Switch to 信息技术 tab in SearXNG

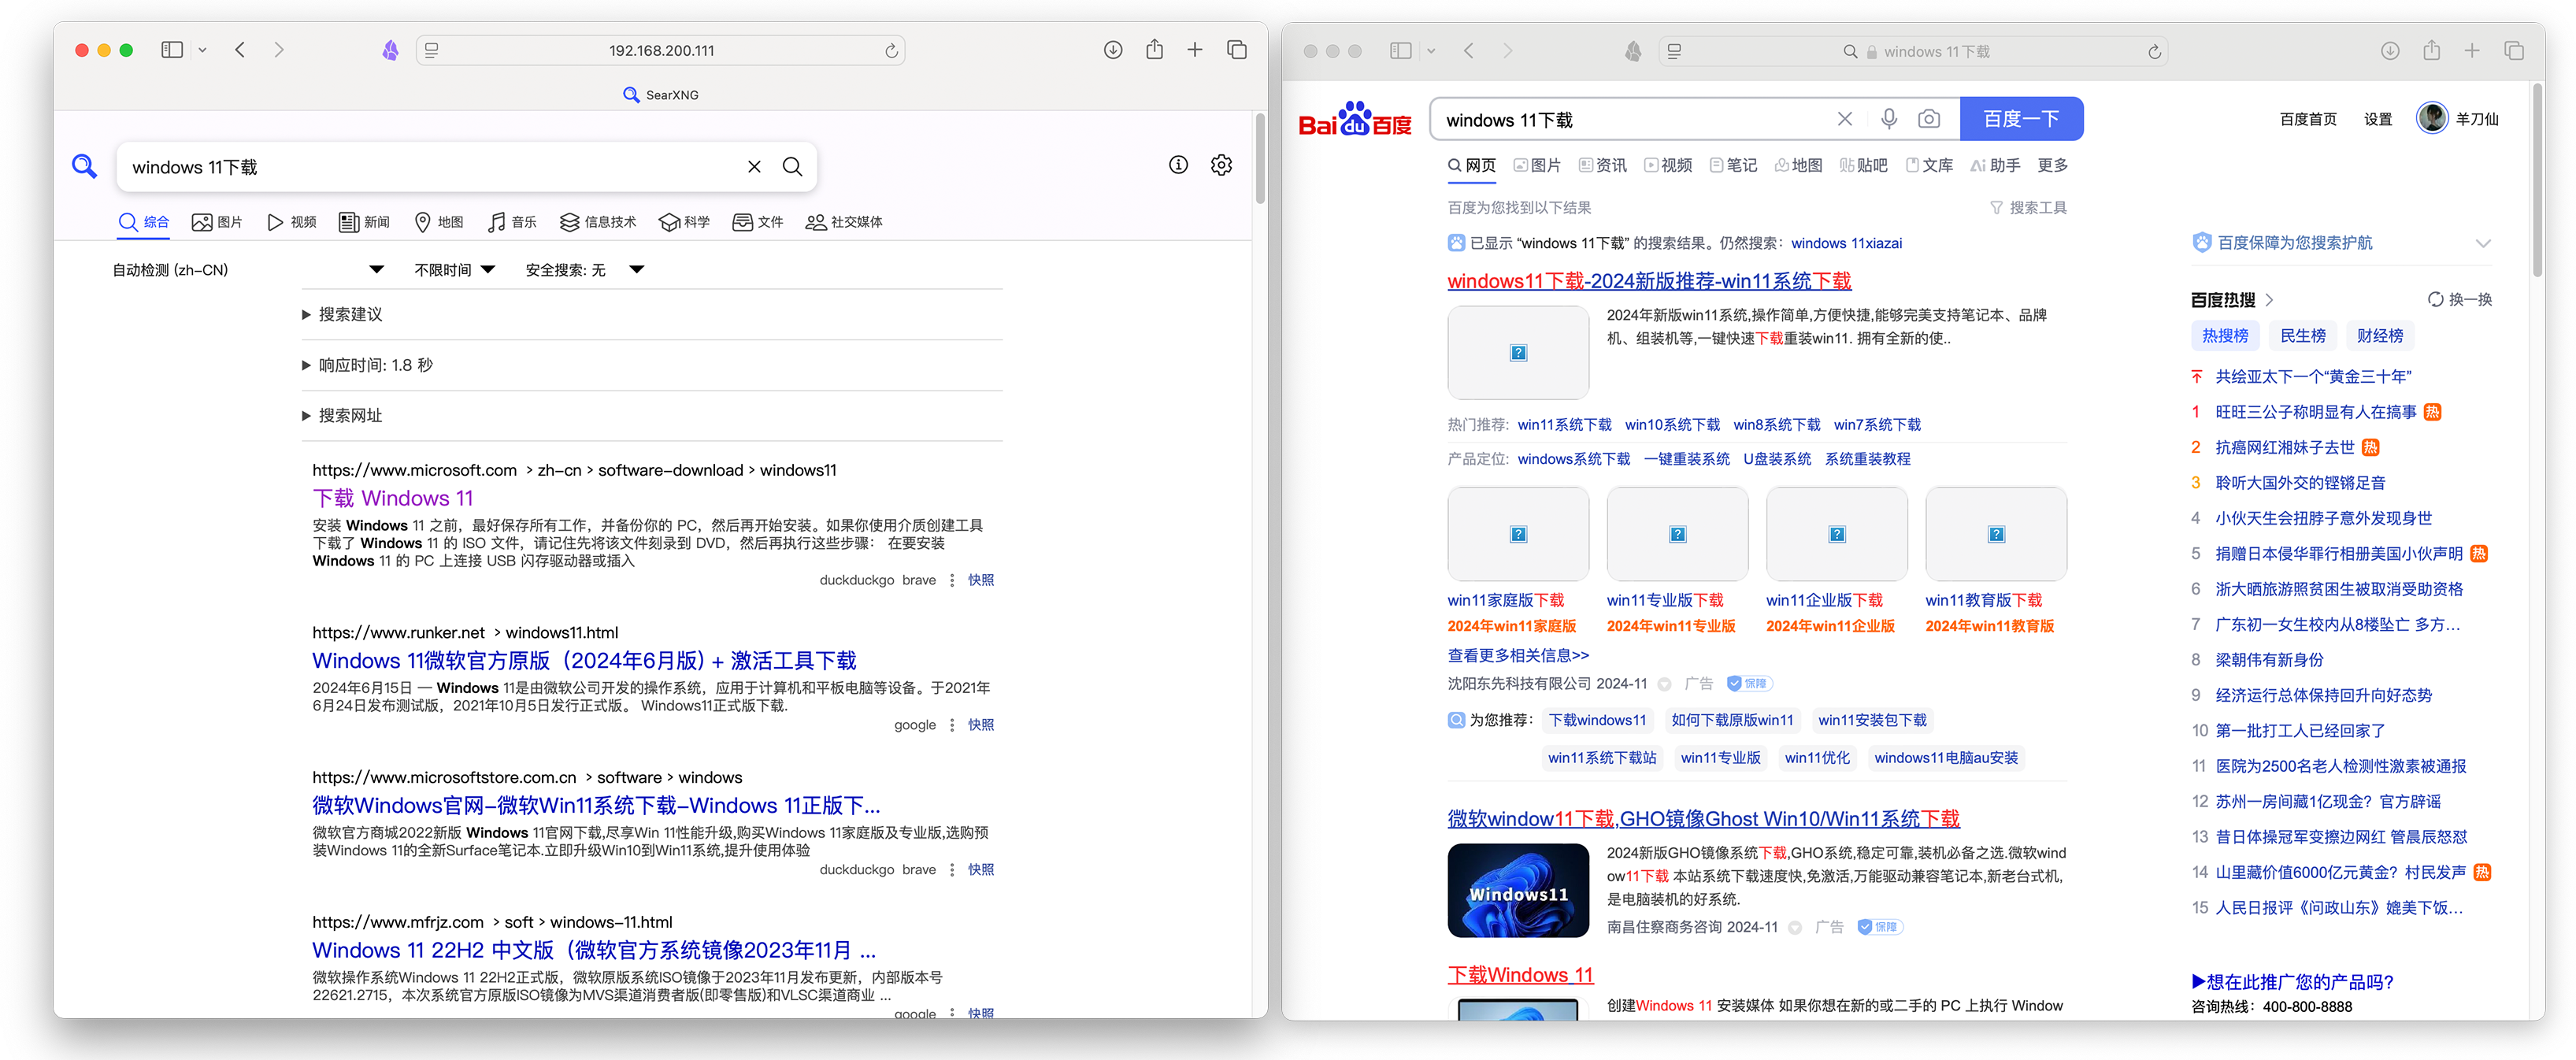click(x=598, y=222)
